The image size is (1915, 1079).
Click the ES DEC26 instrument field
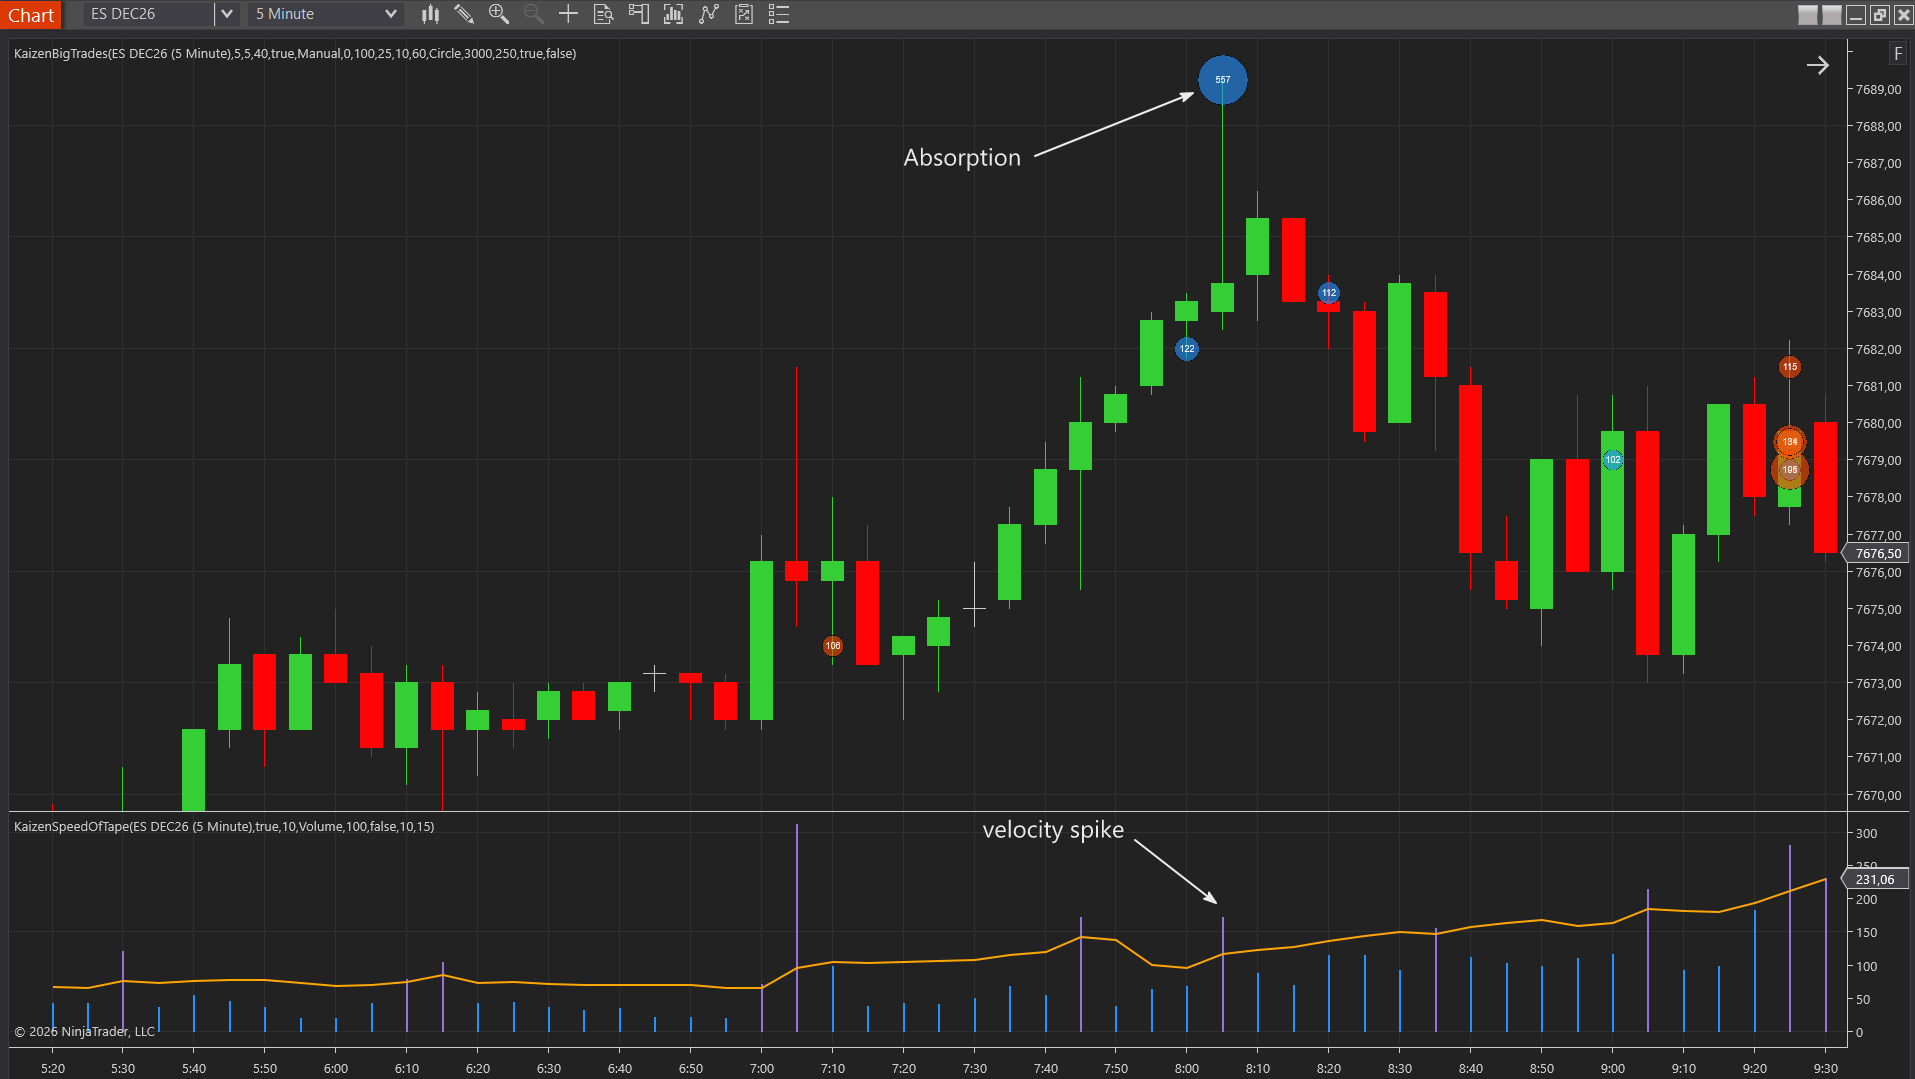150,14
